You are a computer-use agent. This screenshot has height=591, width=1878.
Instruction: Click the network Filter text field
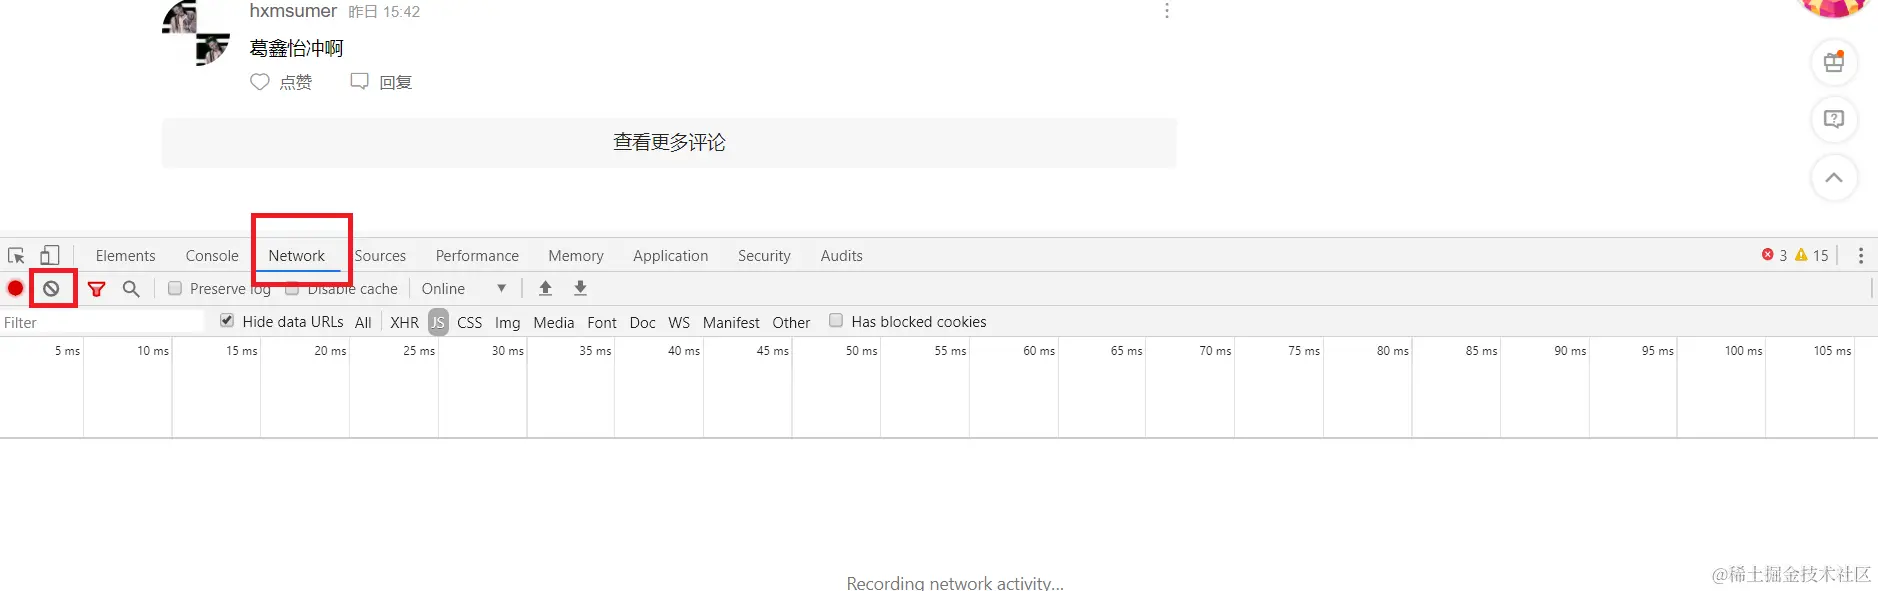[x=102, y=322]
